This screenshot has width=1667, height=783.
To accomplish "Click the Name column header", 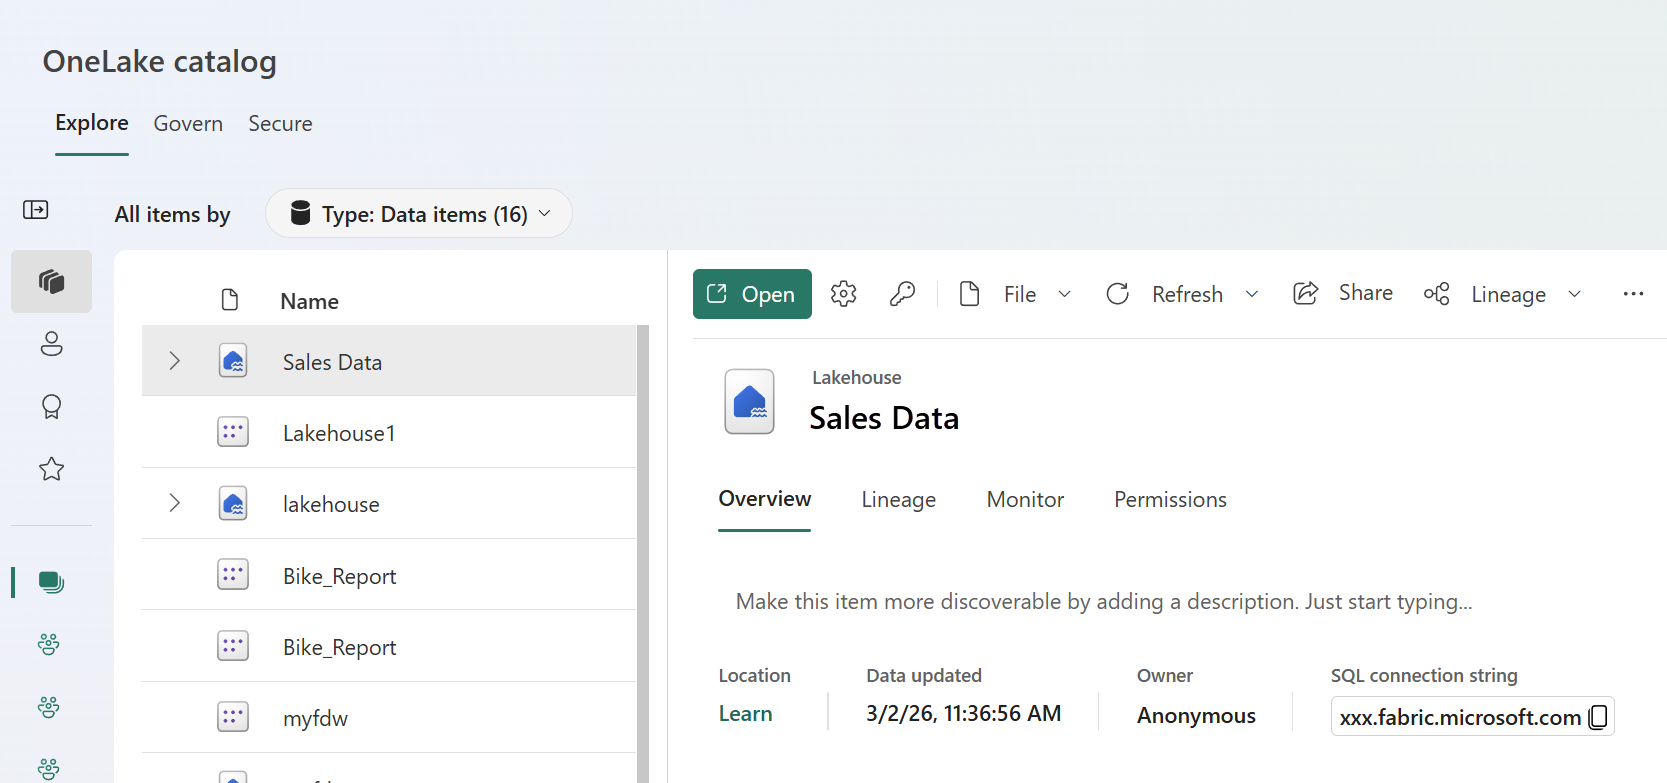I will 309,301.
